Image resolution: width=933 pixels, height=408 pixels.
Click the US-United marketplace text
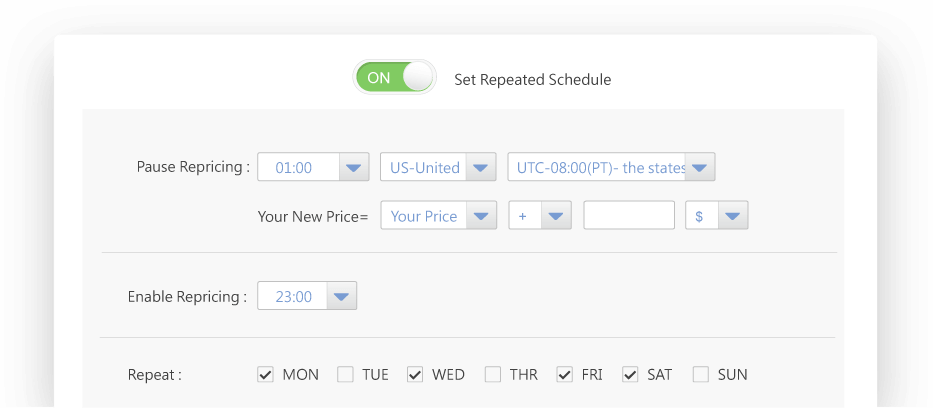425,168
